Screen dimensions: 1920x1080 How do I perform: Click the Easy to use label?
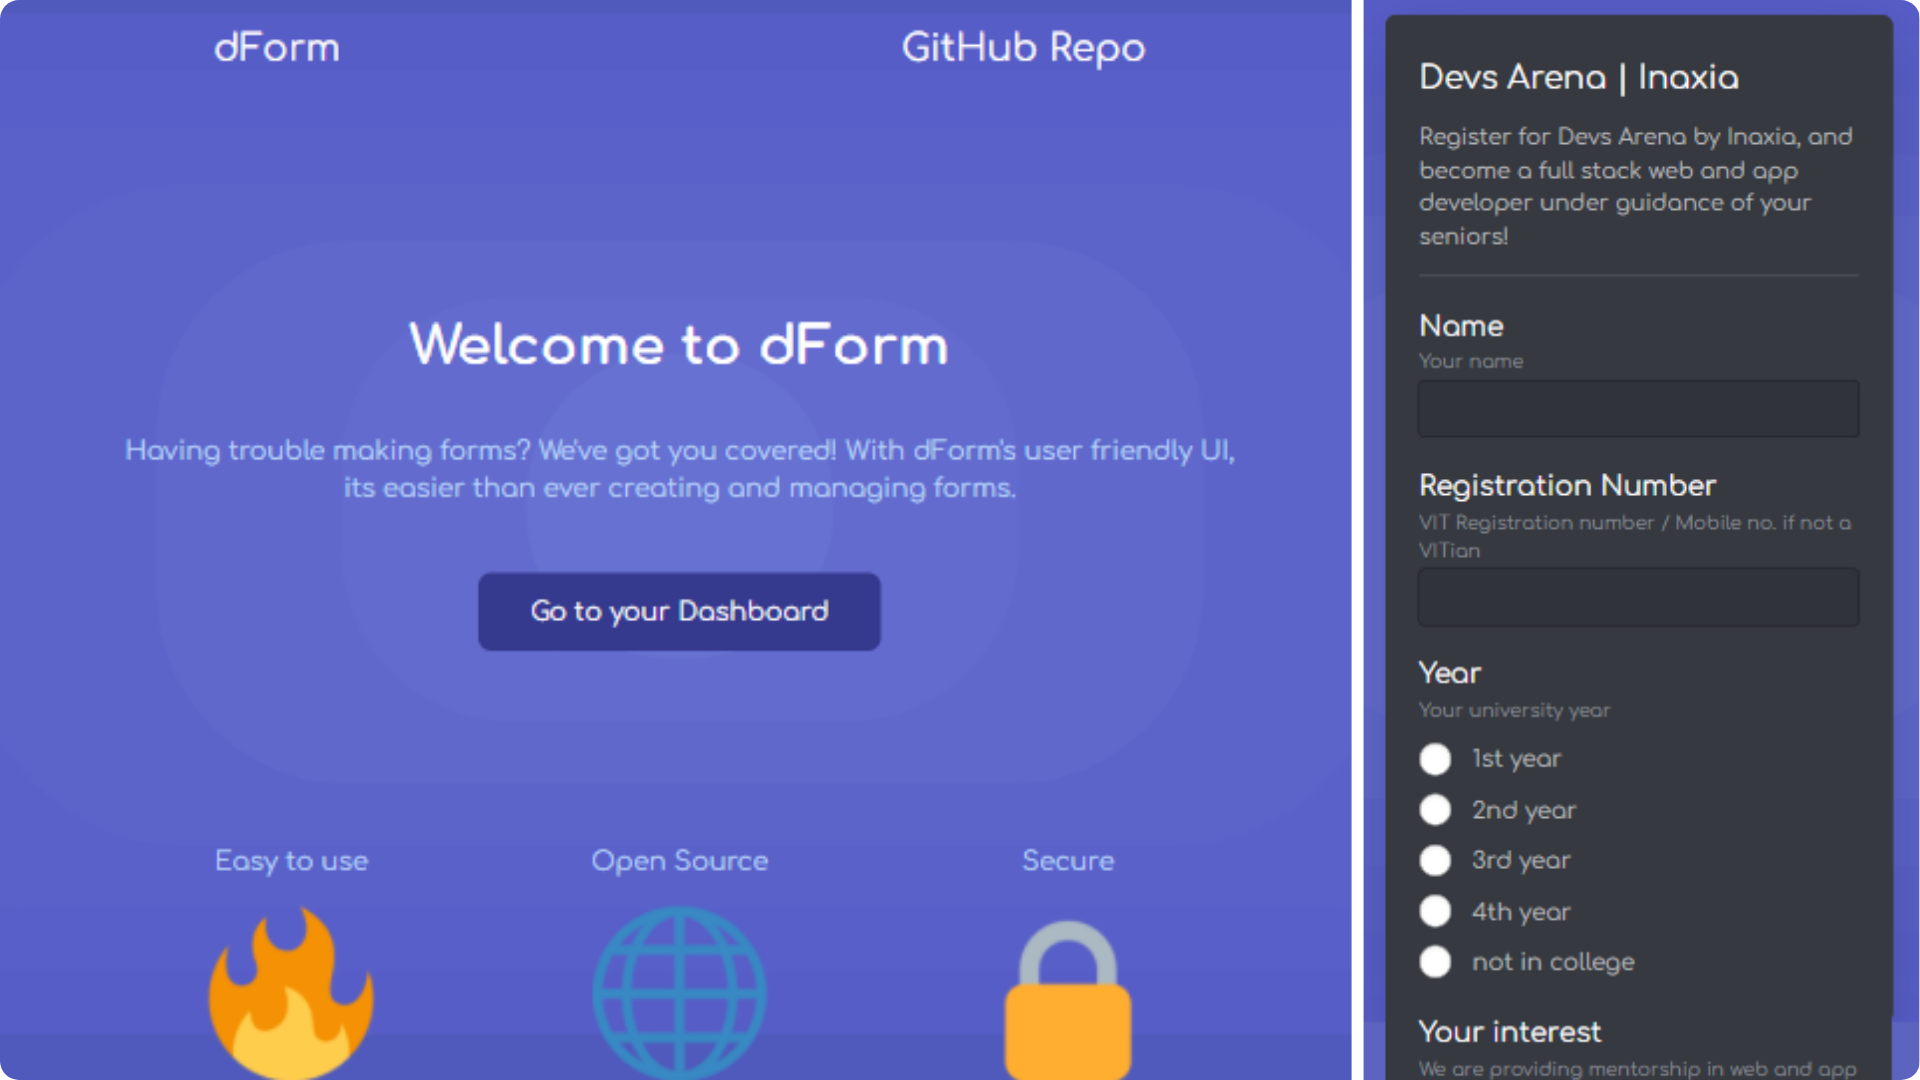291,861
